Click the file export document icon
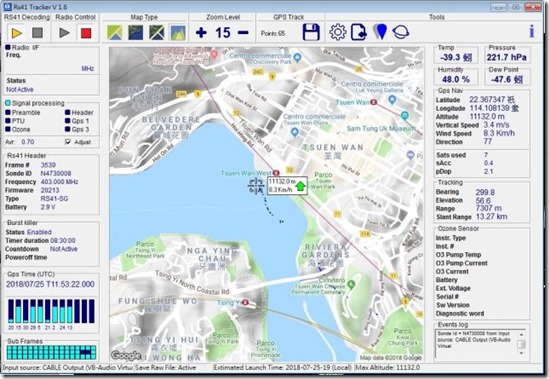Screen dimensions: 549x379 359,32
